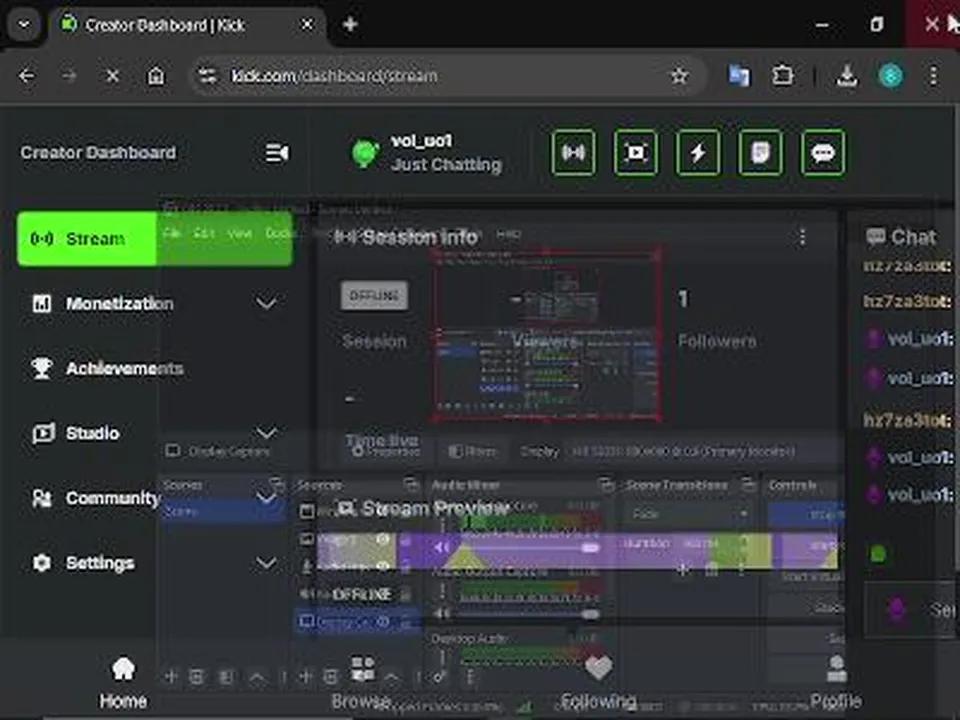The width and height of the screenshot is (960, 720).
Task: Collapse the Creator Dashboard sidebar
Action: click(277, 152)
